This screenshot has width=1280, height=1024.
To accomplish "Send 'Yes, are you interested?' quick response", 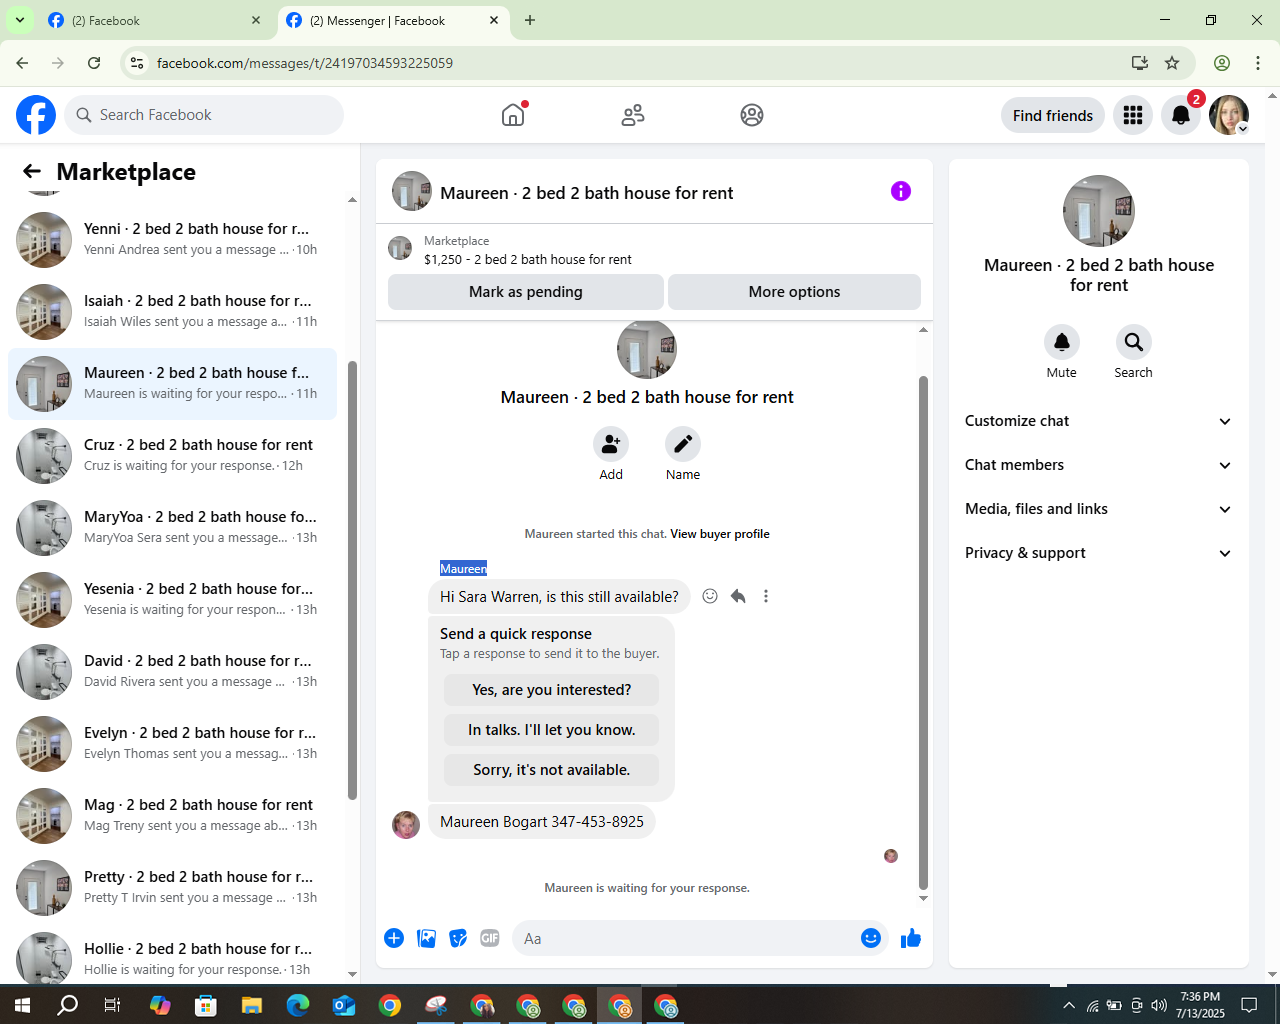I will pyautogui.click(x=551, y=690).
